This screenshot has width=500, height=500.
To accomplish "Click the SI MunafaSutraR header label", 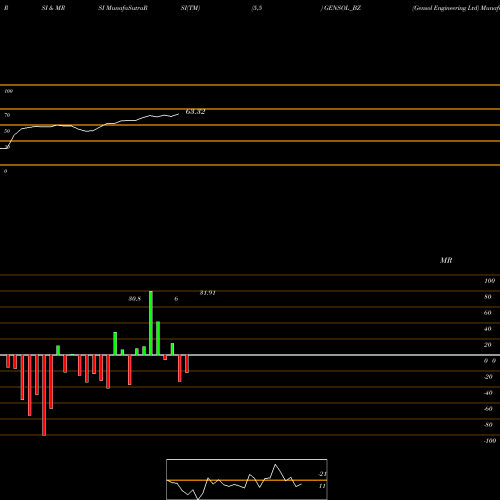I will coord(123,8).
